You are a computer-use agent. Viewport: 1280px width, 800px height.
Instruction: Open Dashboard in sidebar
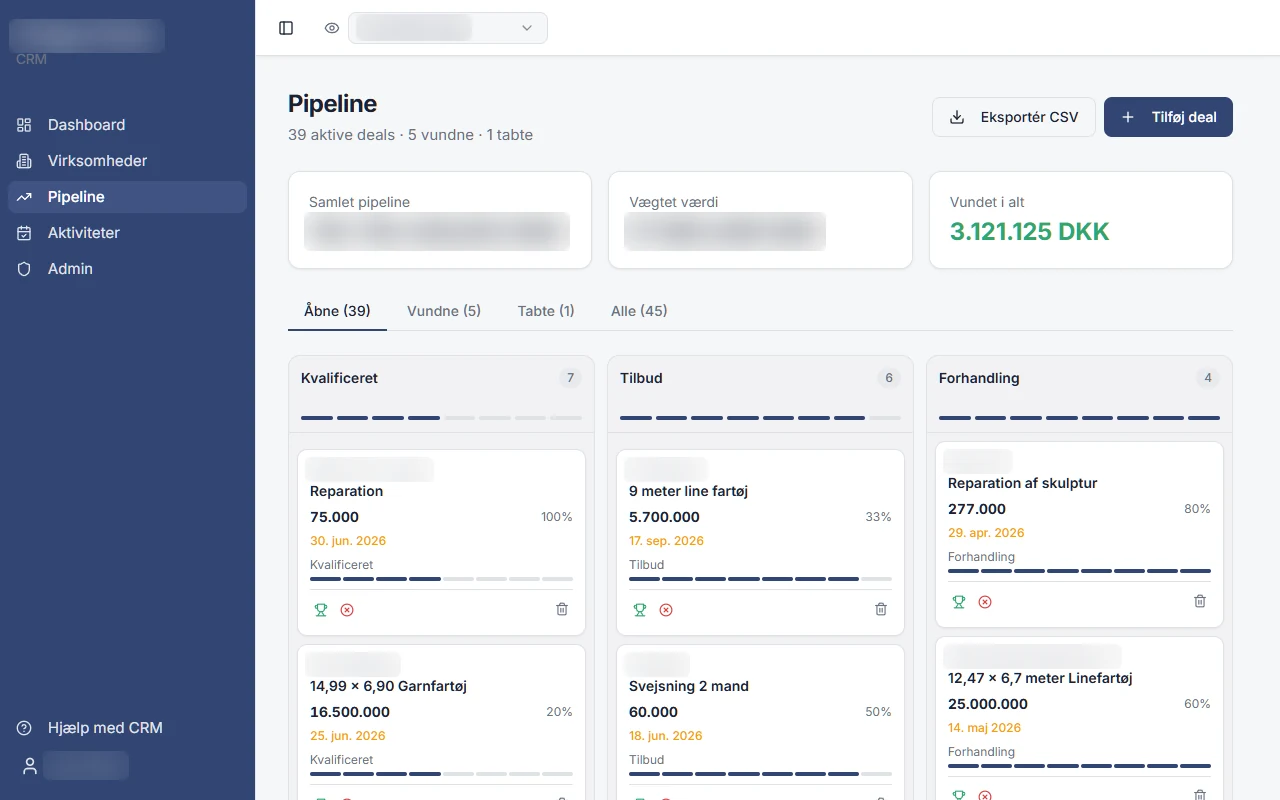click(127, 125)
